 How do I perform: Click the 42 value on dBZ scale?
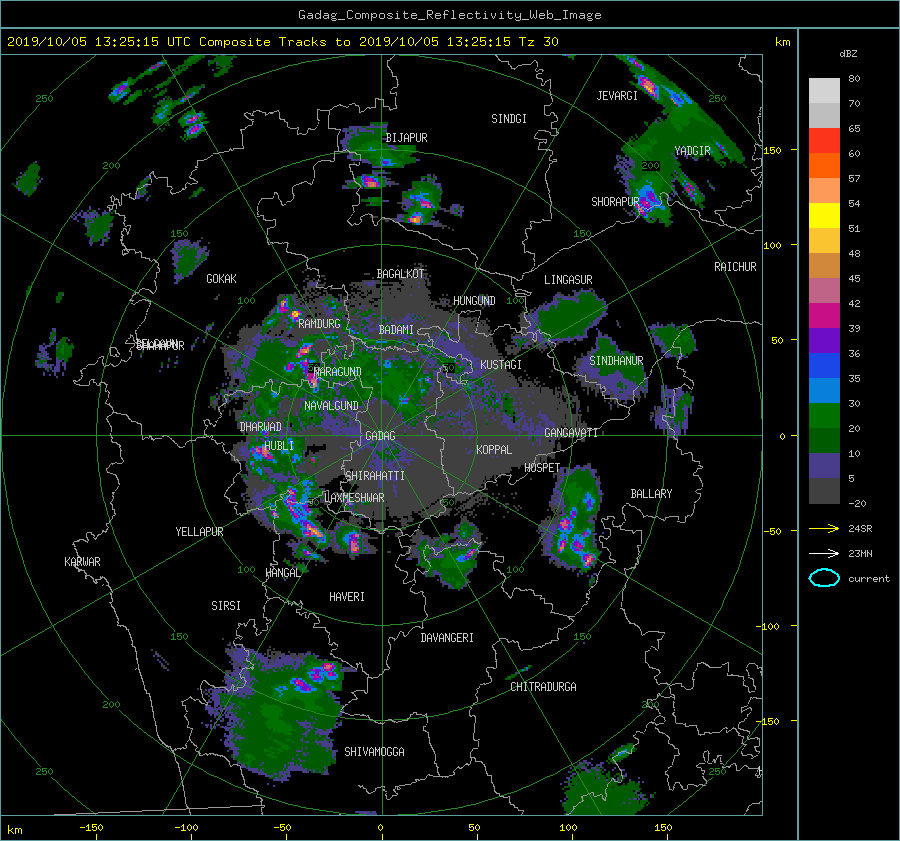[x=854, y=304]
